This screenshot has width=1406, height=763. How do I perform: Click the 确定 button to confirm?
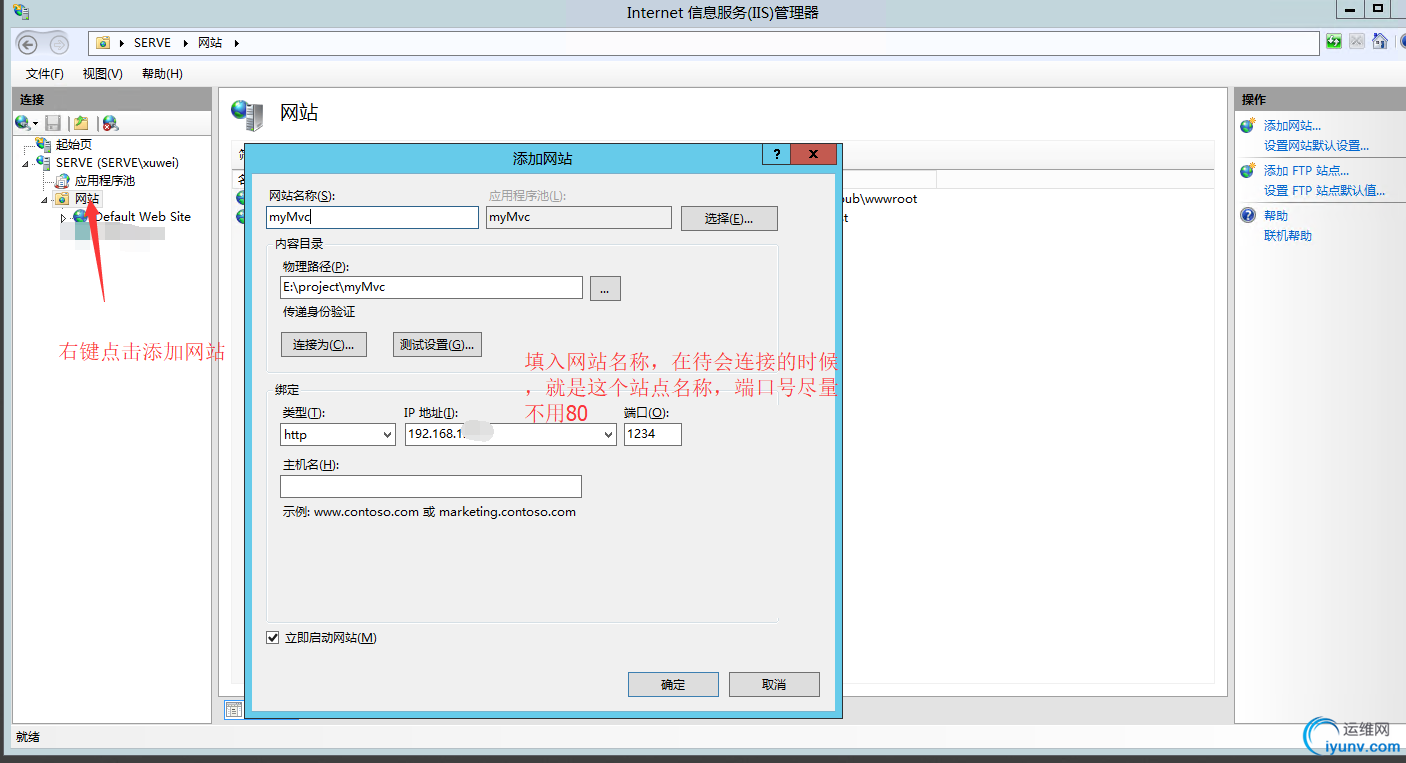pos(673,684)
